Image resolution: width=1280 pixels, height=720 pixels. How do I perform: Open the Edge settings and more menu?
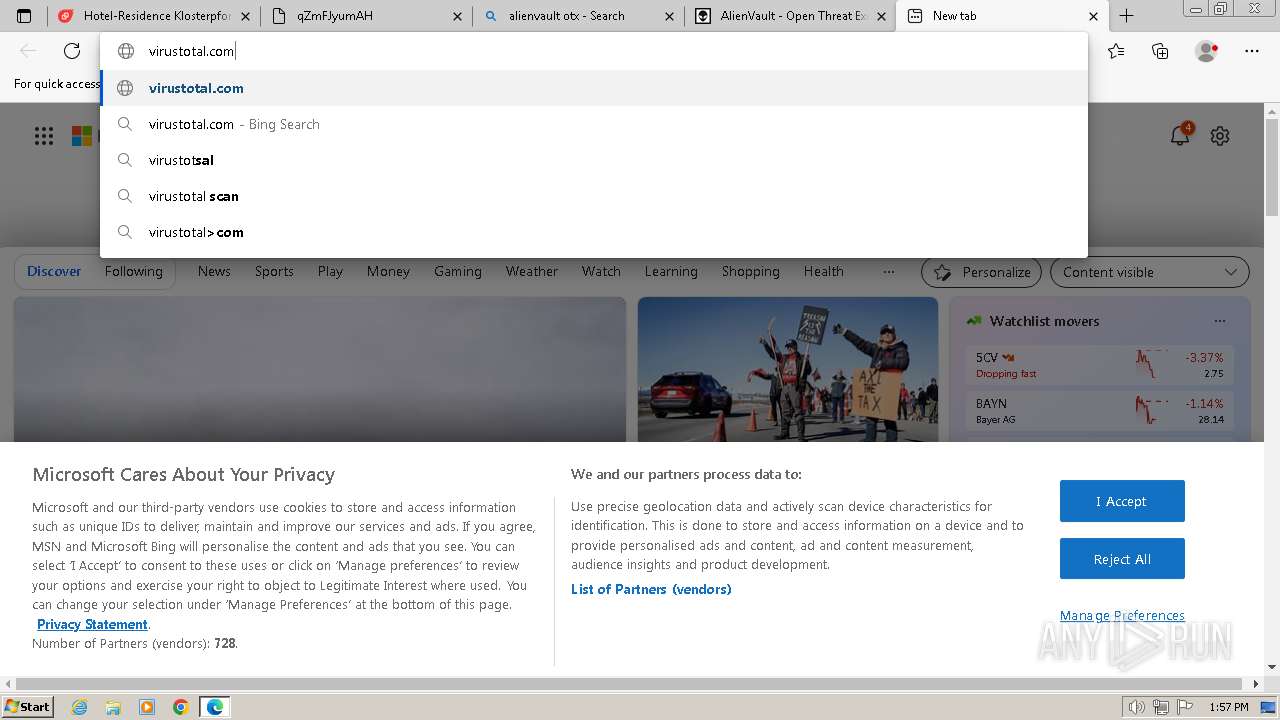click(x=1252, y=51)
